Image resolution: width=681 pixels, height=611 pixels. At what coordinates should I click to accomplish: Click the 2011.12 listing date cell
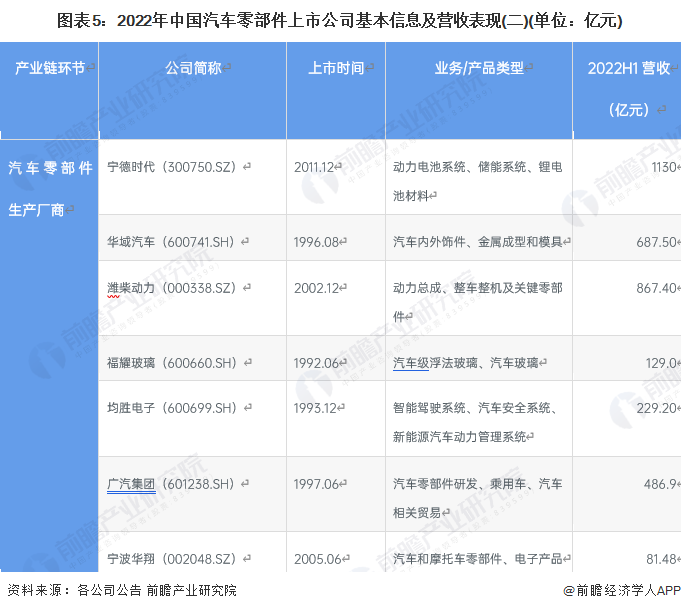tap(319, 167)
